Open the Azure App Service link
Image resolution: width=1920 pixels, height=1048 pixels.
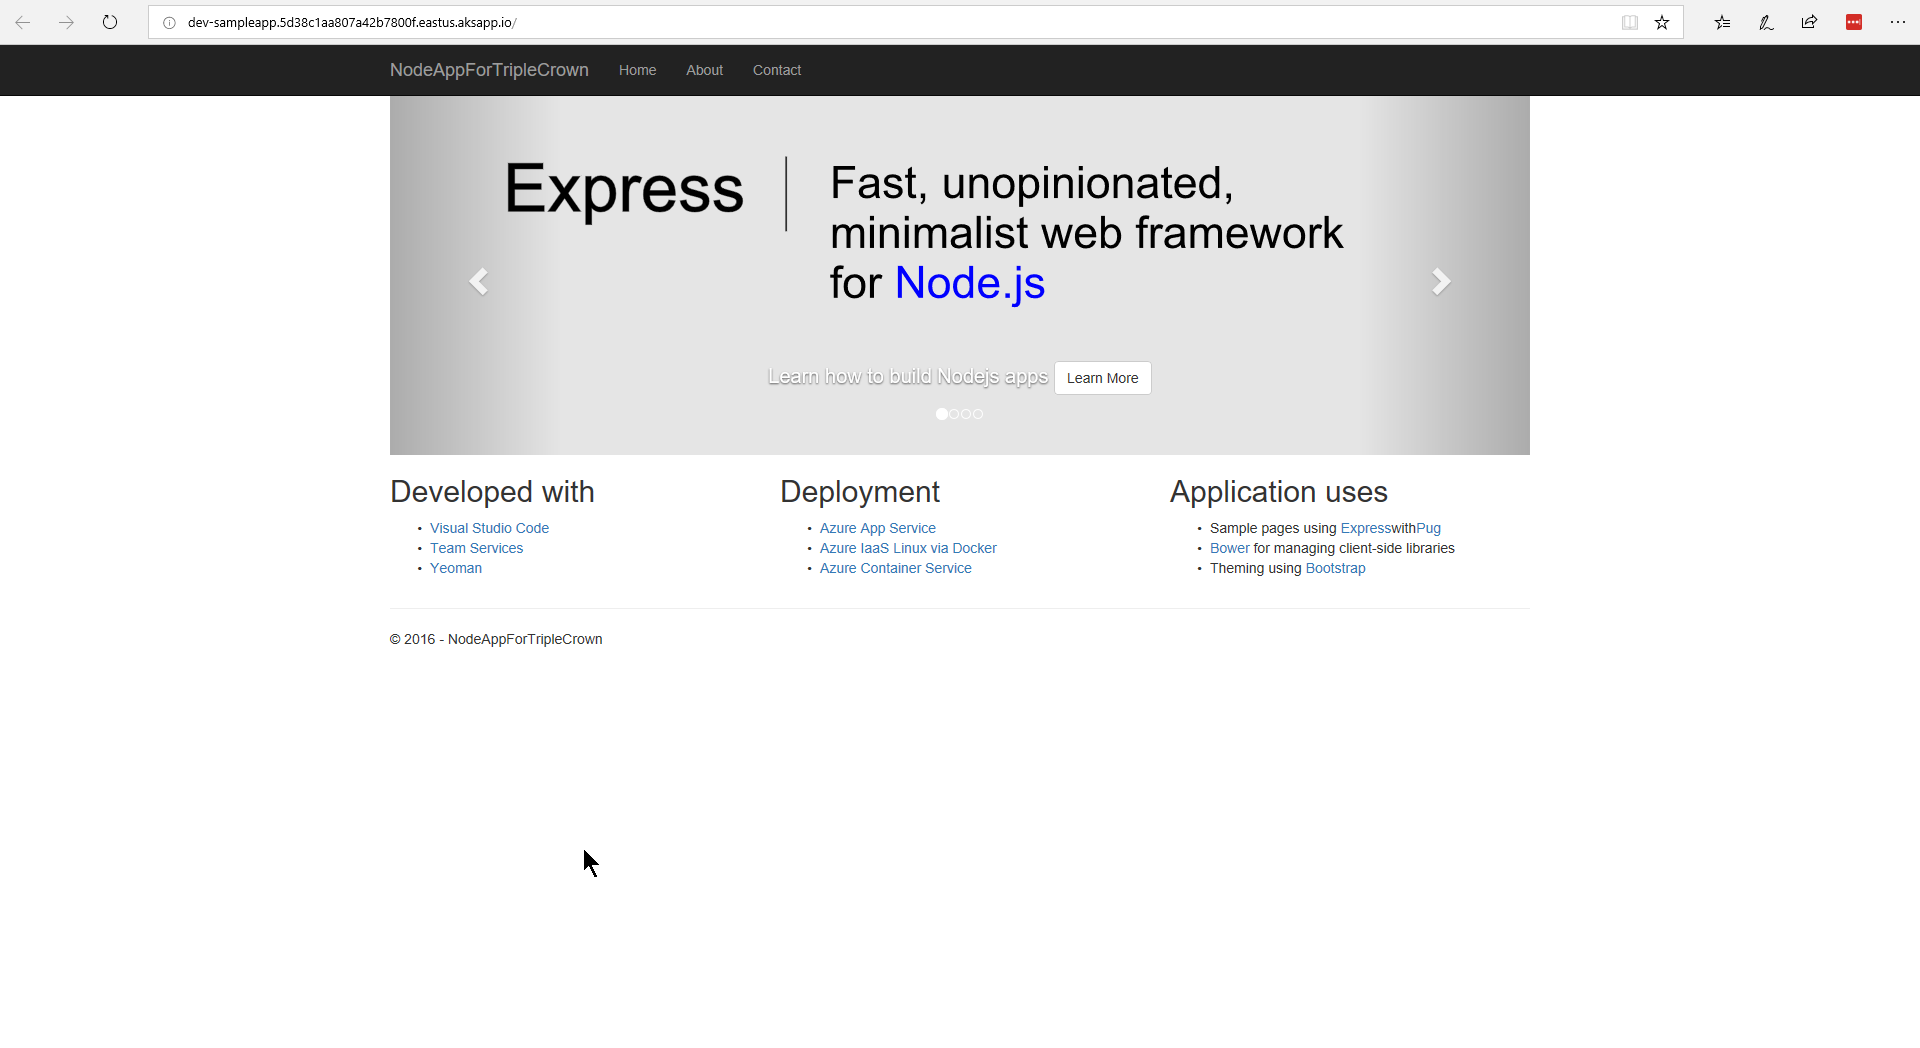(877, 528)
